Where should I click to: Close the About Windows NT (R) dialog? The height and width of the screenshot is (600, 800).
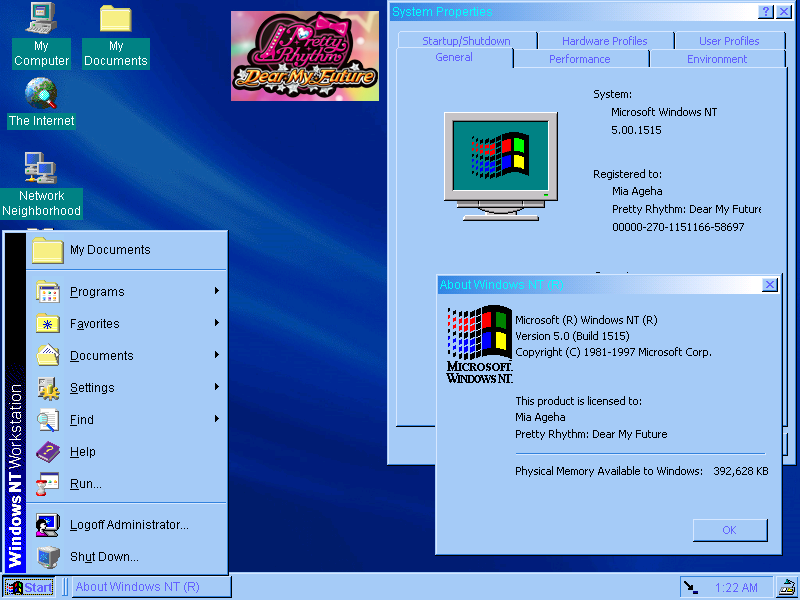click(769, 285)
